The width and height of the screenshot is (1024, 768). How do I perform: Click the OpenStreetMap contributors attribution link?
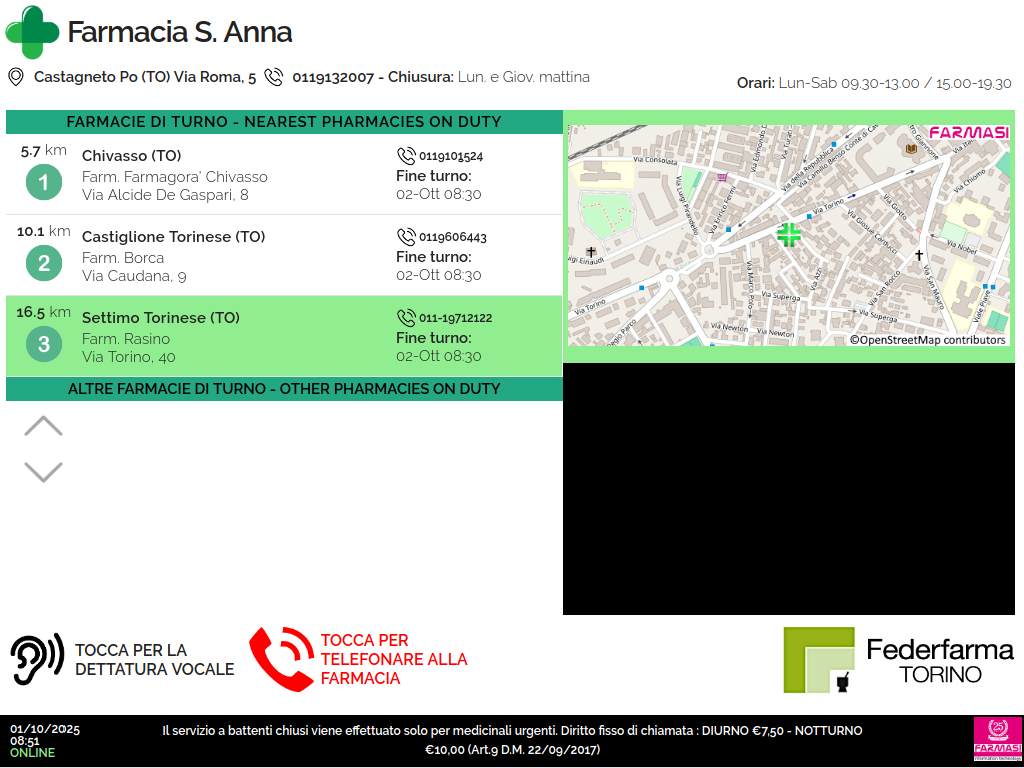[x=927, y=340]
